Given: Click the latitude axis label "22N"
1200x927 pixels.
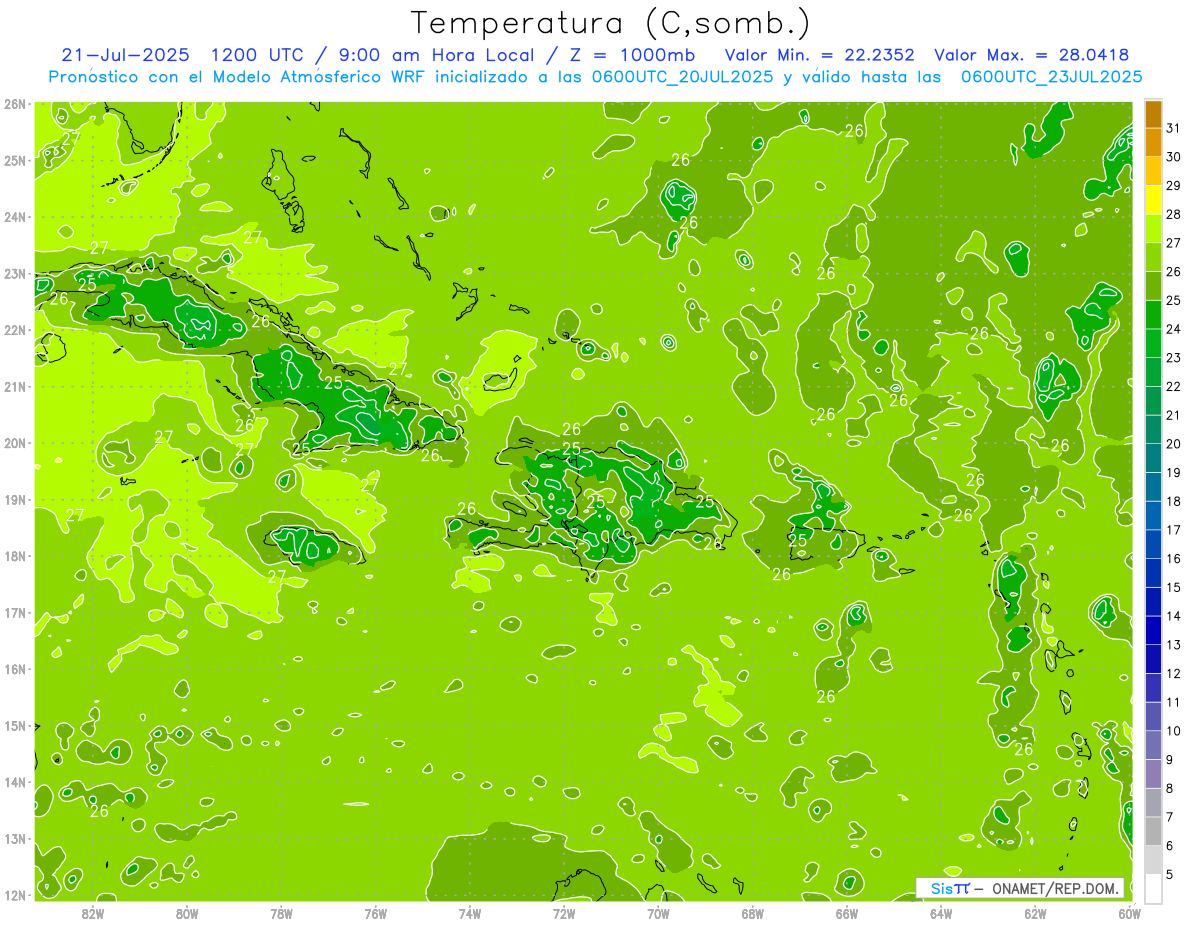Looking at the screenshot, I should tap(14, 330).
